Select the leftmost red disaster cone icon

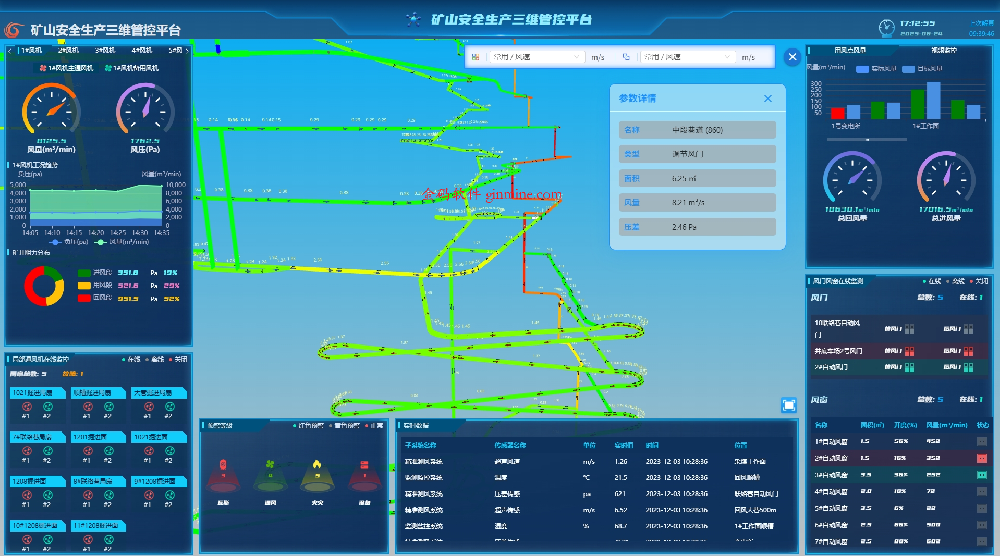click(x=223, y=477)
